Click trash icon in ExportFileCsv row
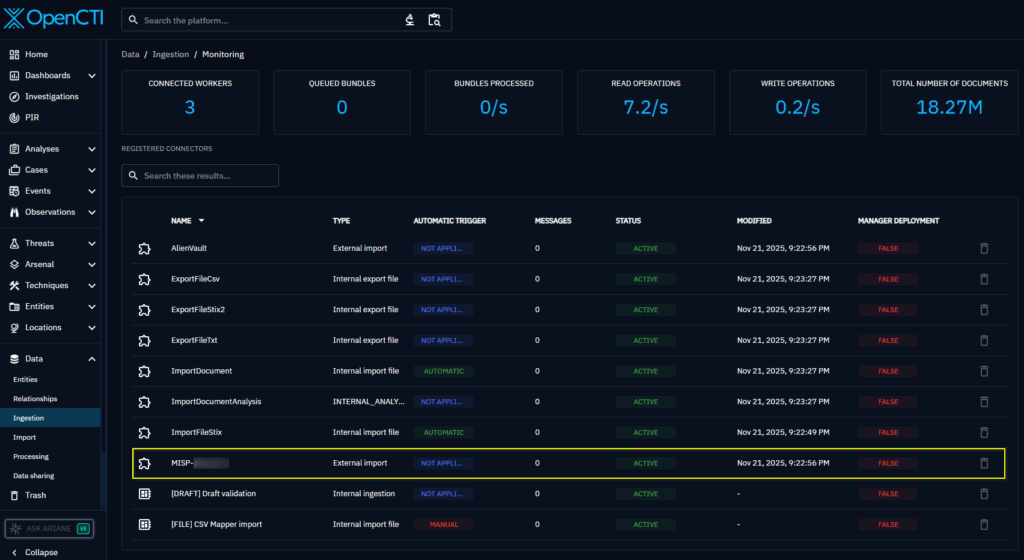1024x560 pixels. pos(983,279)
